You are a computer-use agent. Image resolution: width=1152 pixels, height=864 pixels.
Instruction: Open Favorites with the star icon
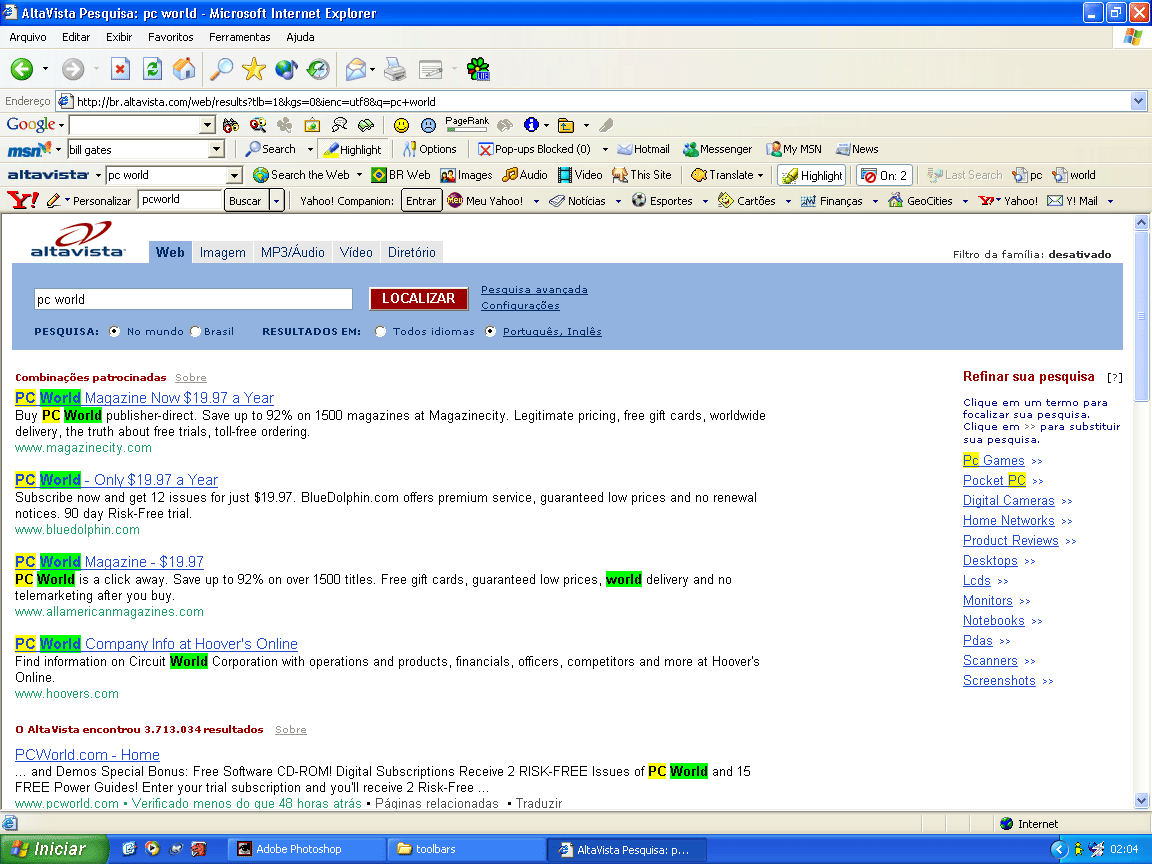tap(253, 69)
